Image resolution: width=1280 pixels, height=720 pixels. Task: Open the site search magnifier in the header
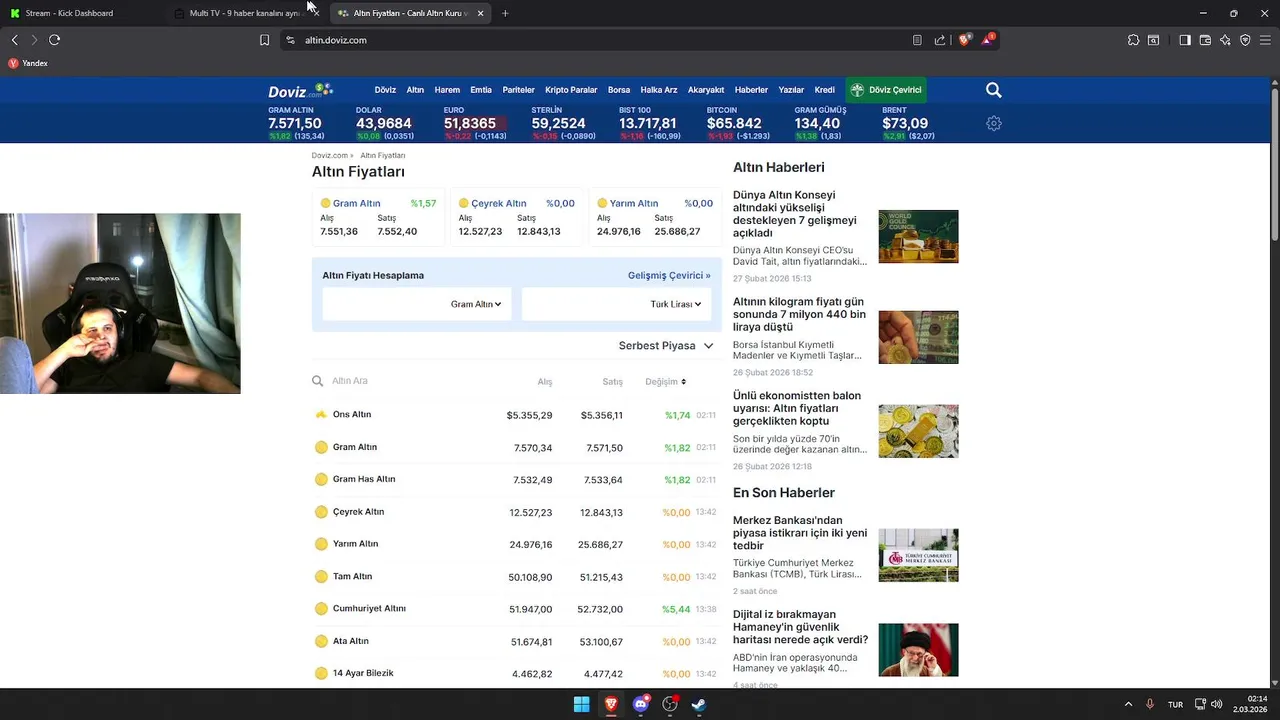[993, 90]
